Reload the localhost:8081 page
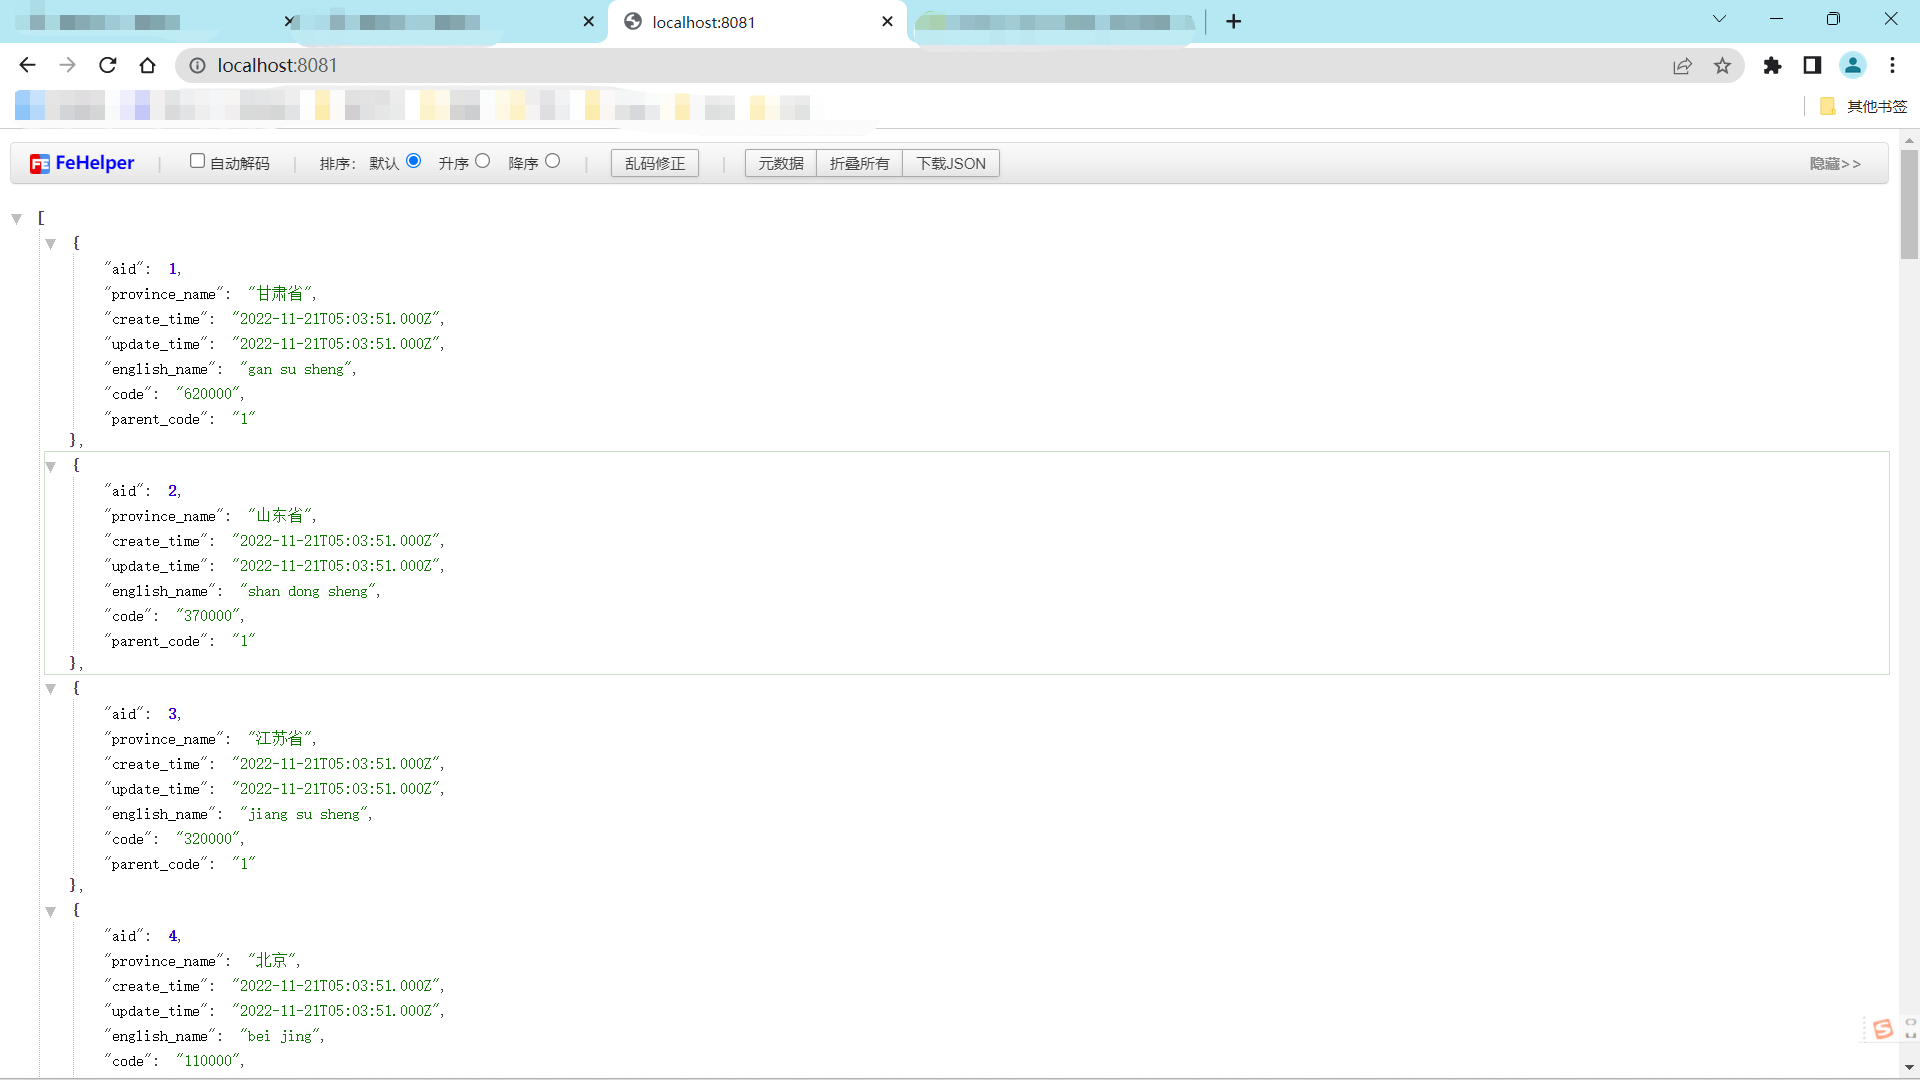The width and height of the screenshot is (1920, 1080). click(108, 65)
